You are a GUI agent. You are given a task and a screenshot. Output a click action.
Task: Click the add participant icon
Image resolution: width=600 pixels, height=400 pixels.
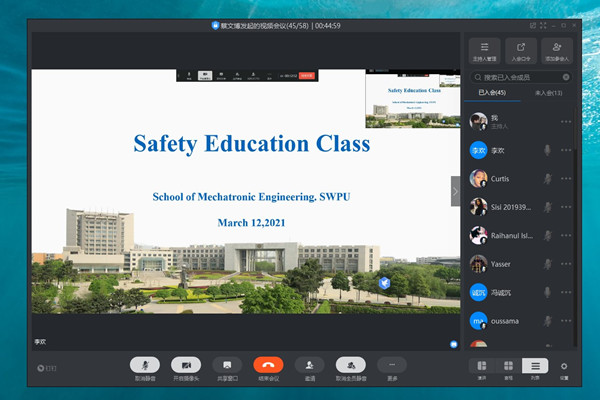pos(557,50)
